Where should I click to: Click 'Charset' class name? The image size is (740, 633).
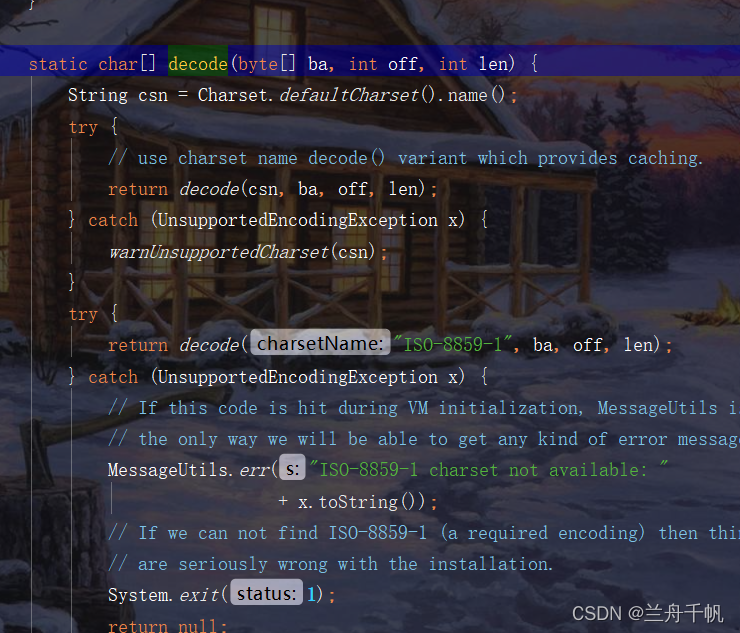(232, 95)
